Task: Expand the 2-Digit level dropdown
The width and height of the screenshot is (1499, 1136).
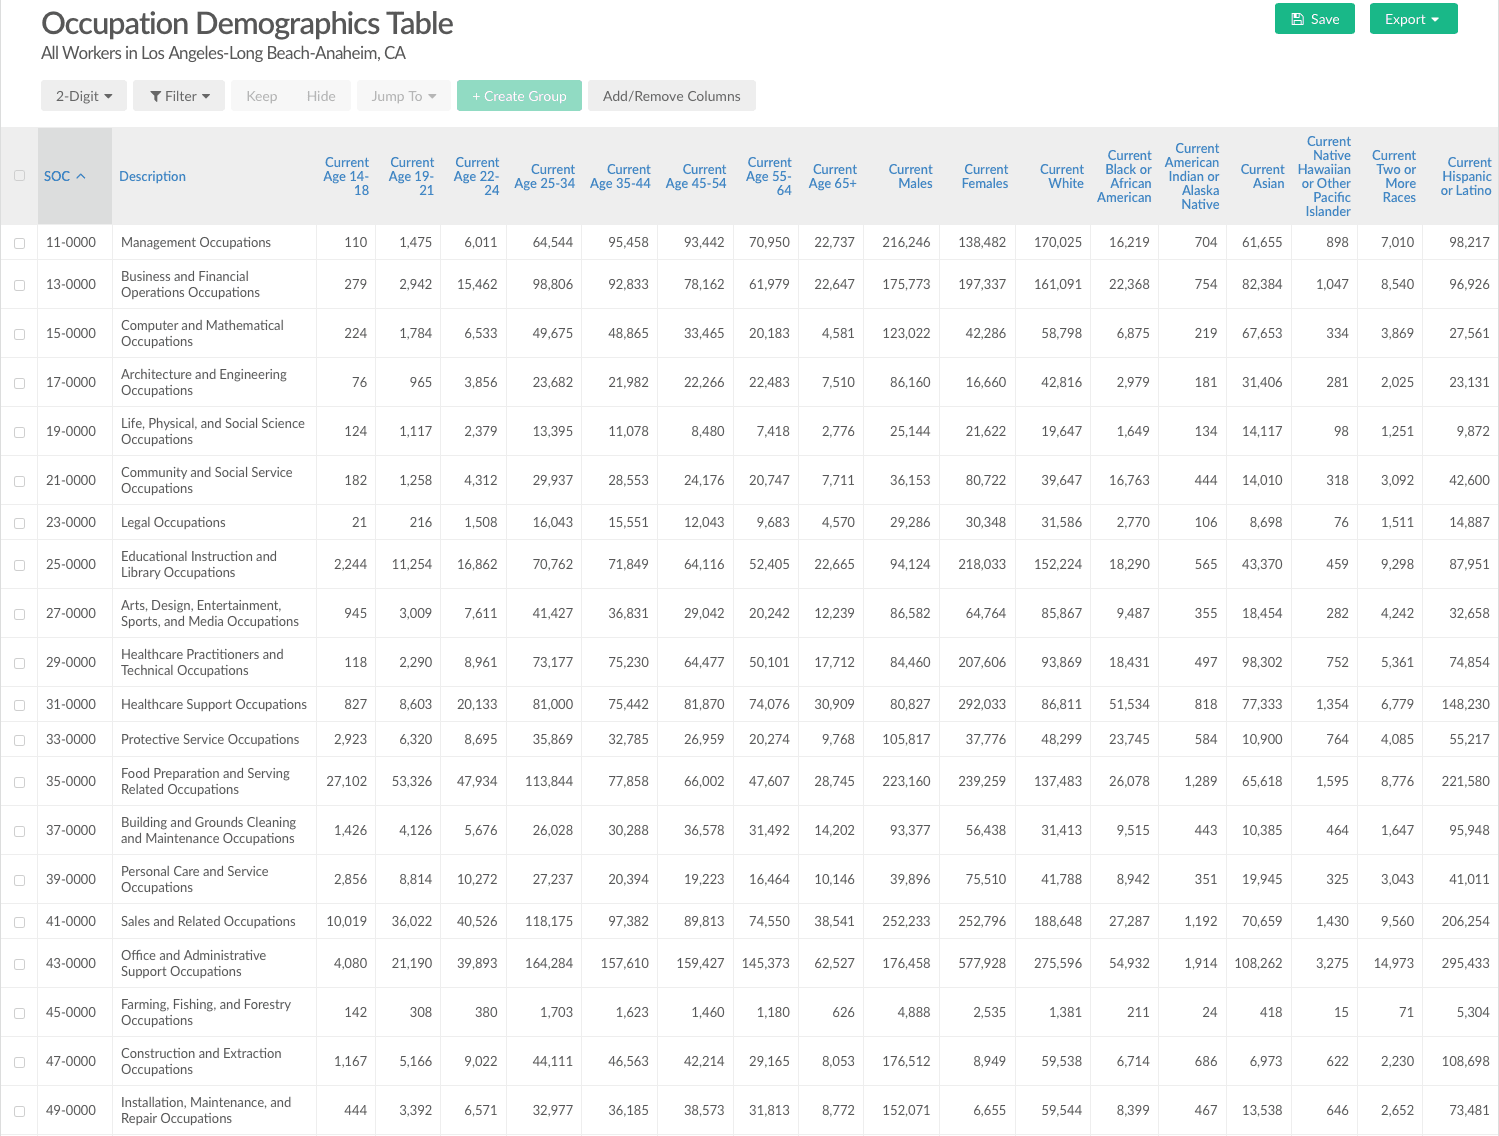Action: 83,96
